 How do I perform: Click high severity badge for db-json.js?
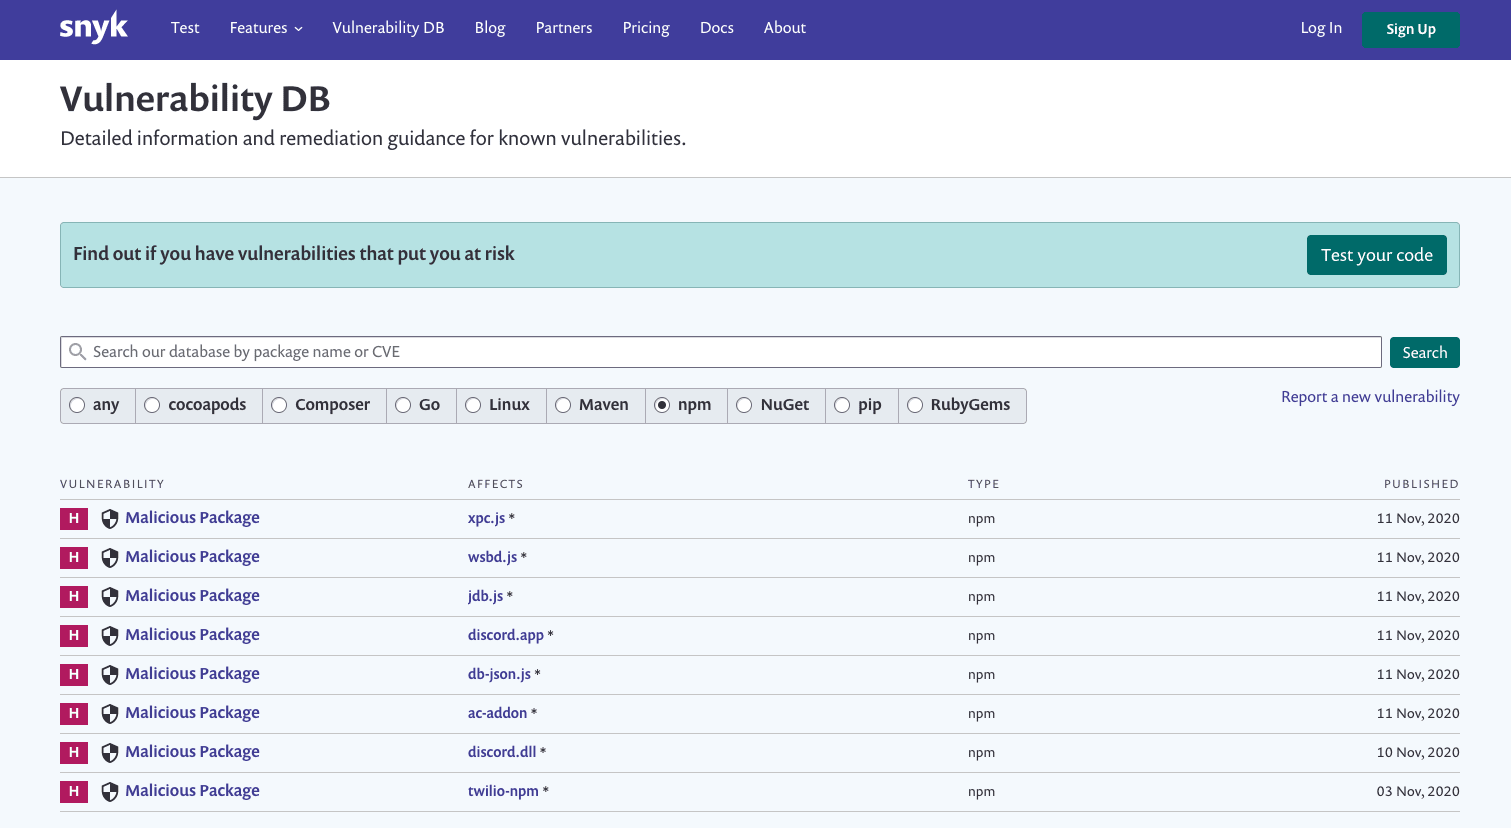tap(74, 674)
